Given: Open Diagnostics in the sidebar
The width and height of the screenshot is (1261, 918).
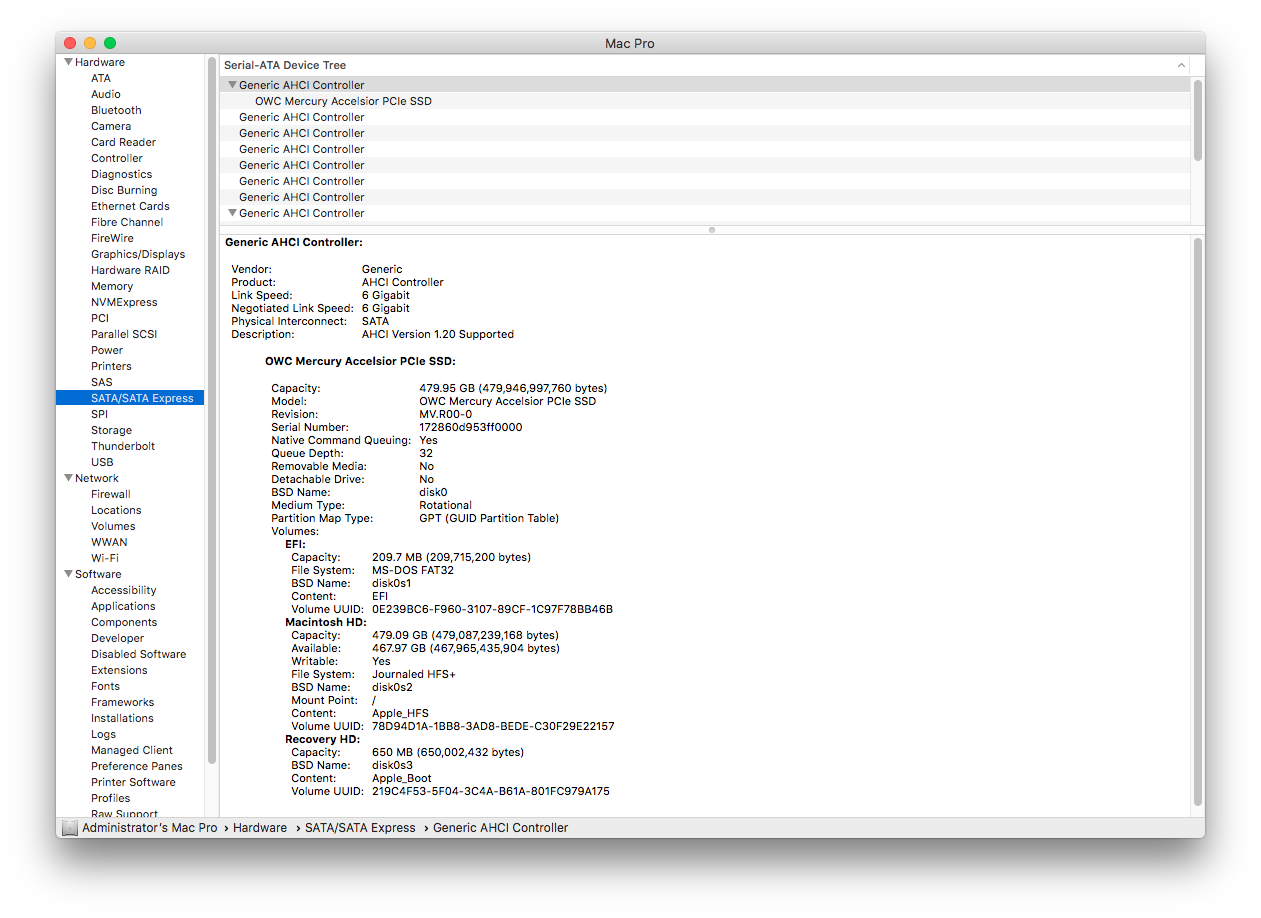Looking at the screenshot, I should tap(121, 174).
